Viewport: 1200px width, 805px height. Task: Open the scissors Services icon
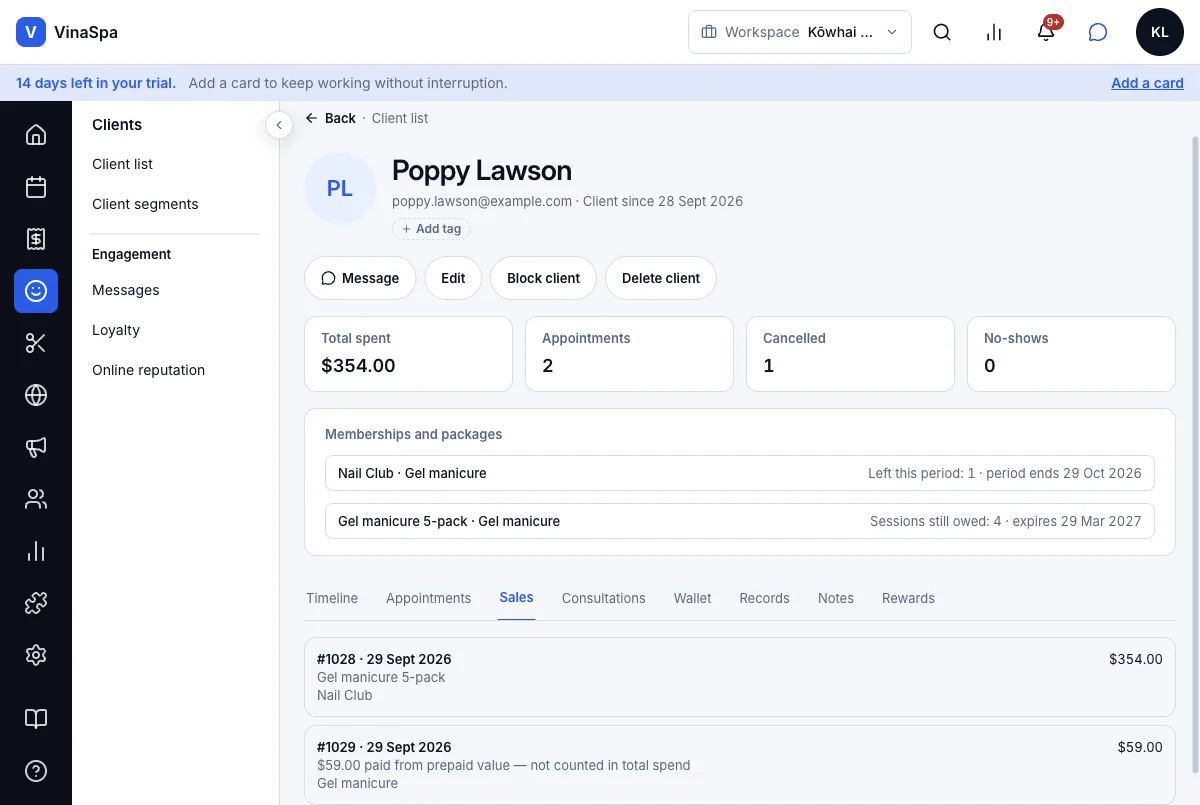click(x=36, y=343)
